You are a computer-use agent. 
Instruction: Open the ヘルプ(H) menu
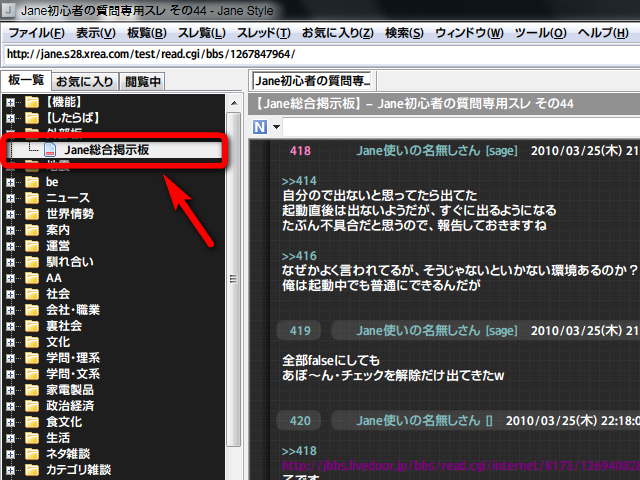[x=603, y=33]
